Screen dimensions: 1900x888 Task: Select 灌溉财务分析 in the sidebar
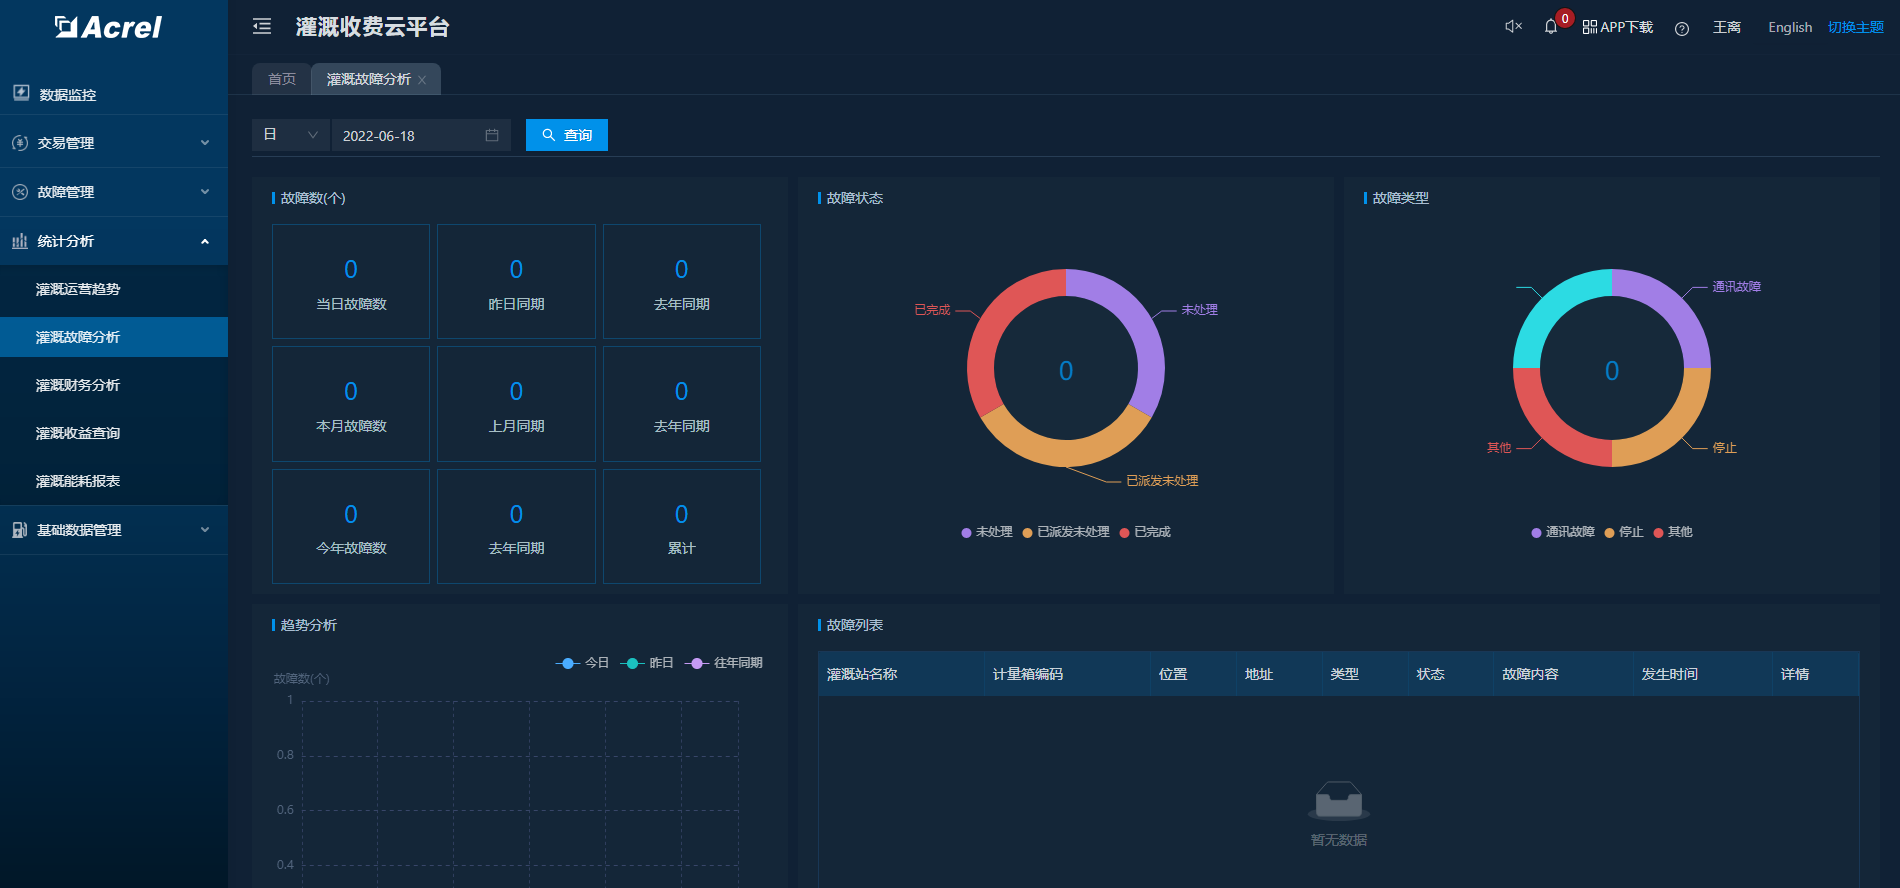78,385
